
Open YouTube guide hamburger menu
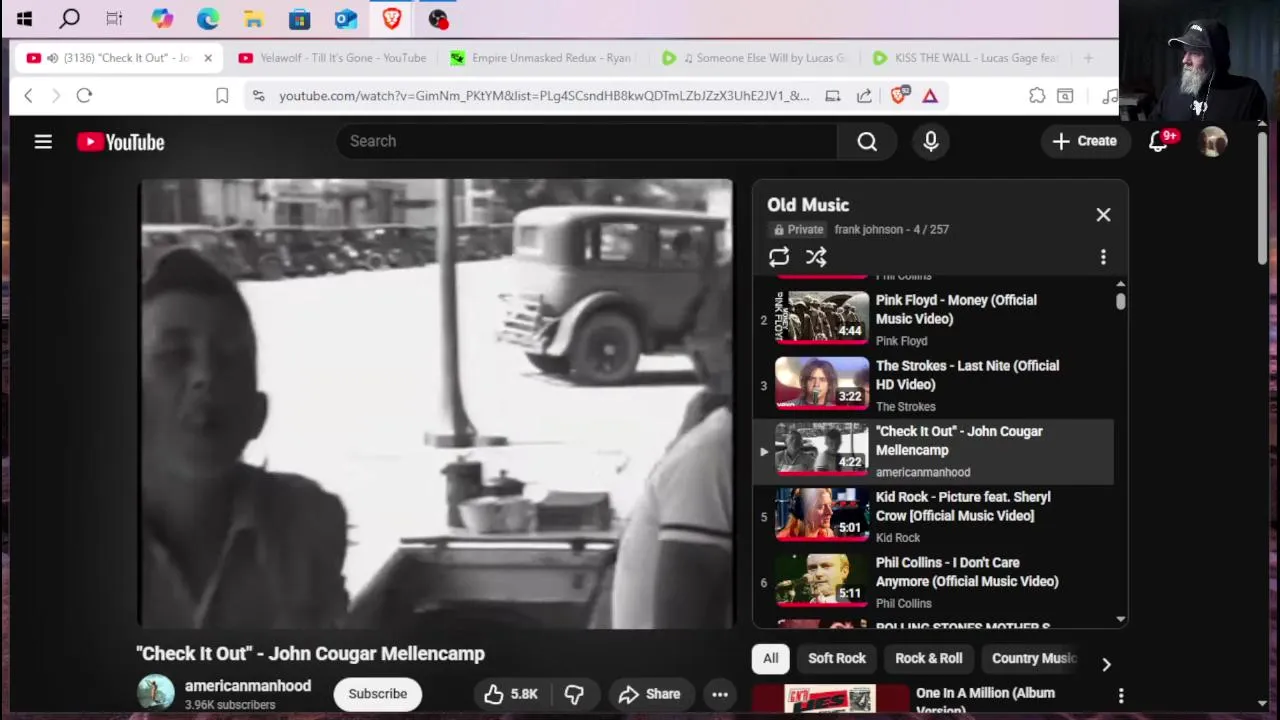43,142
